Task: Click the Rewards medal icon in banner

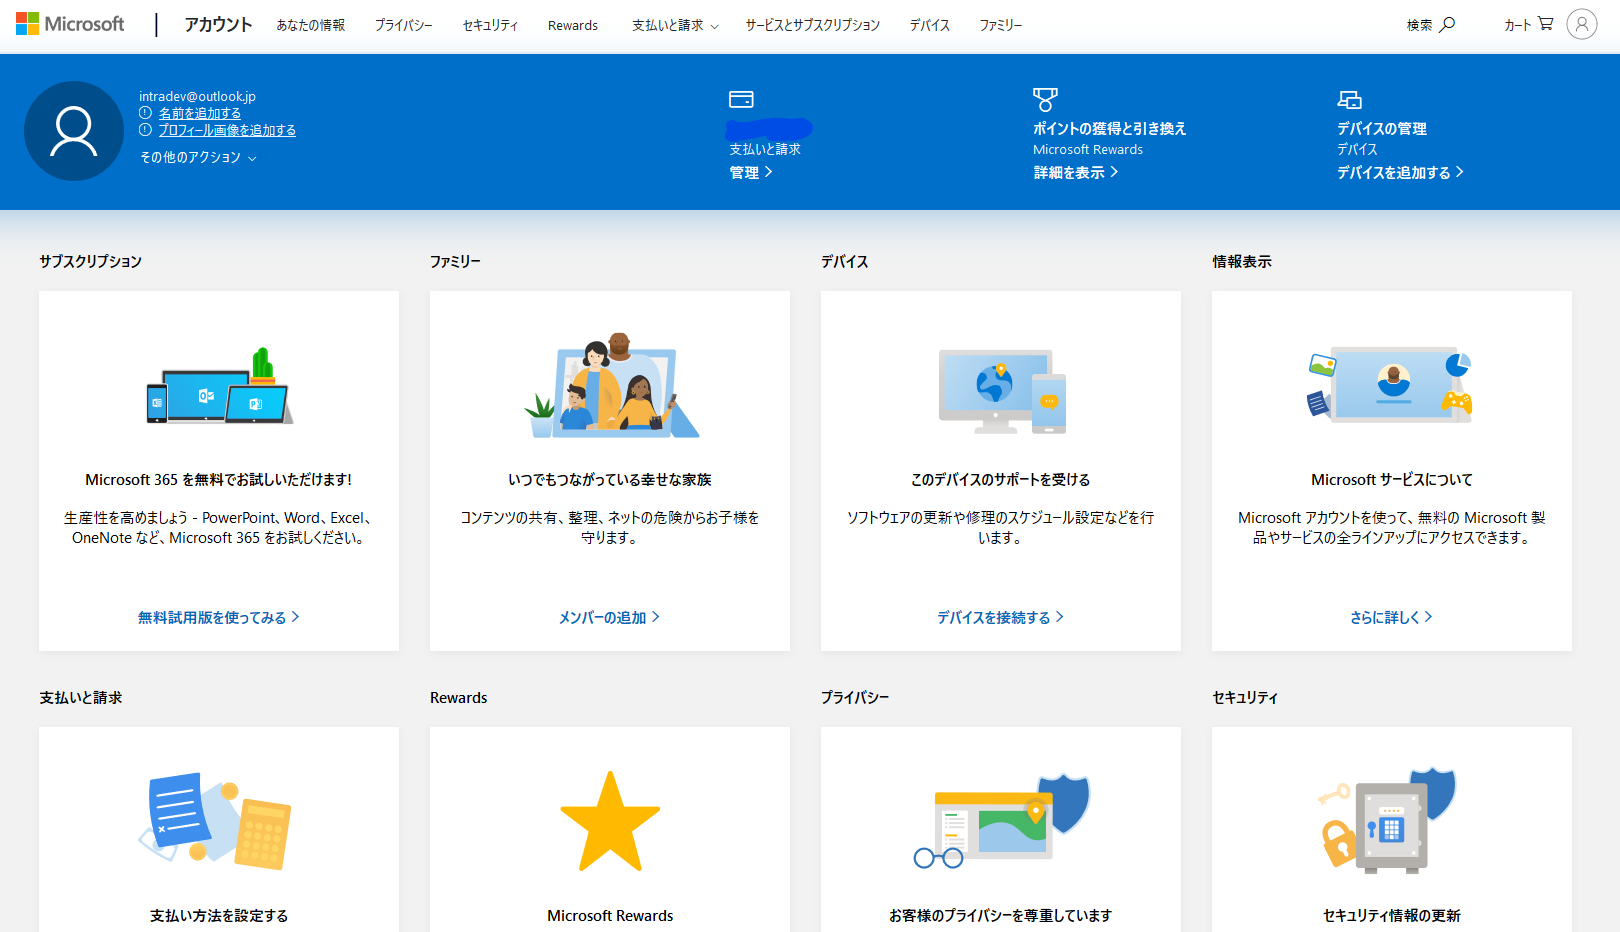Action: click(1045, 99)
